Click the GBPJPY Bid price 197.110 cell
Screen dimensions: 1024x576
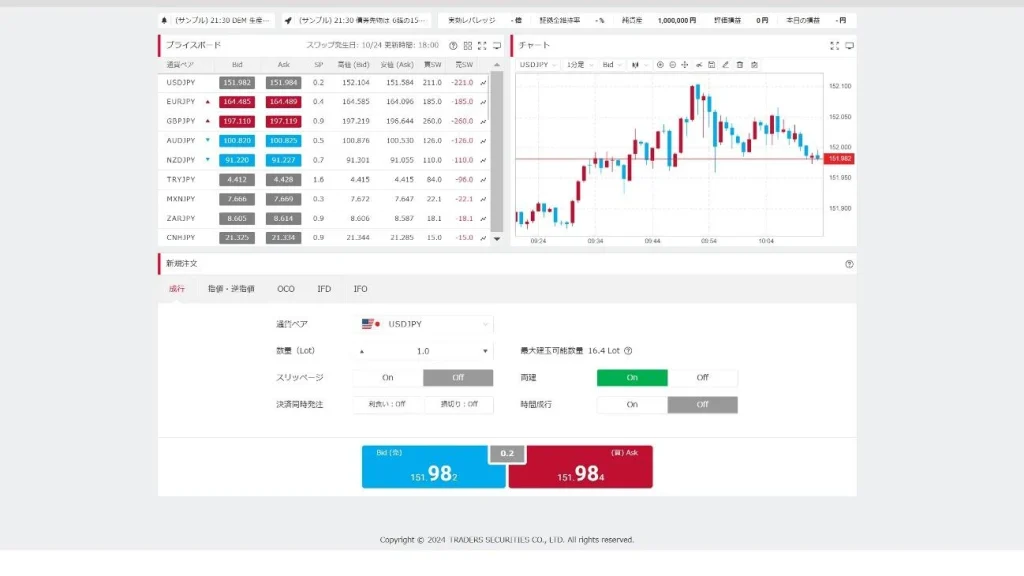[237, 121]
